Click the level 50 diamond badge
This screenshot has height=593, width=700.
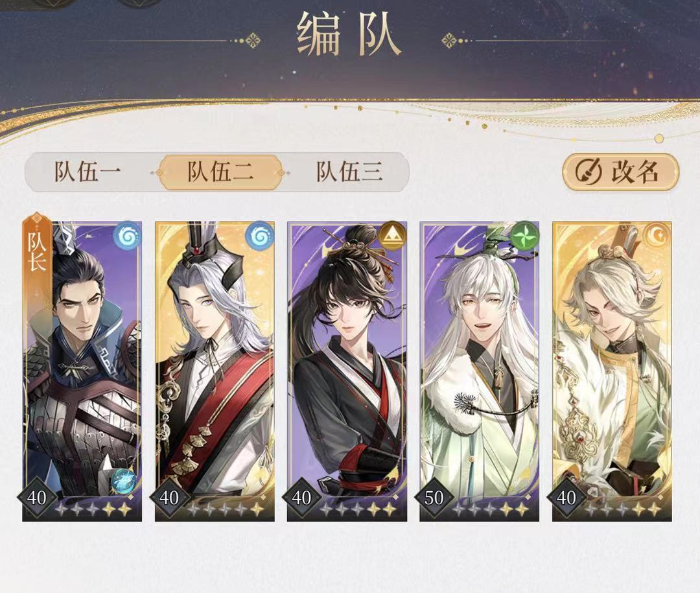tap(434, 497)
